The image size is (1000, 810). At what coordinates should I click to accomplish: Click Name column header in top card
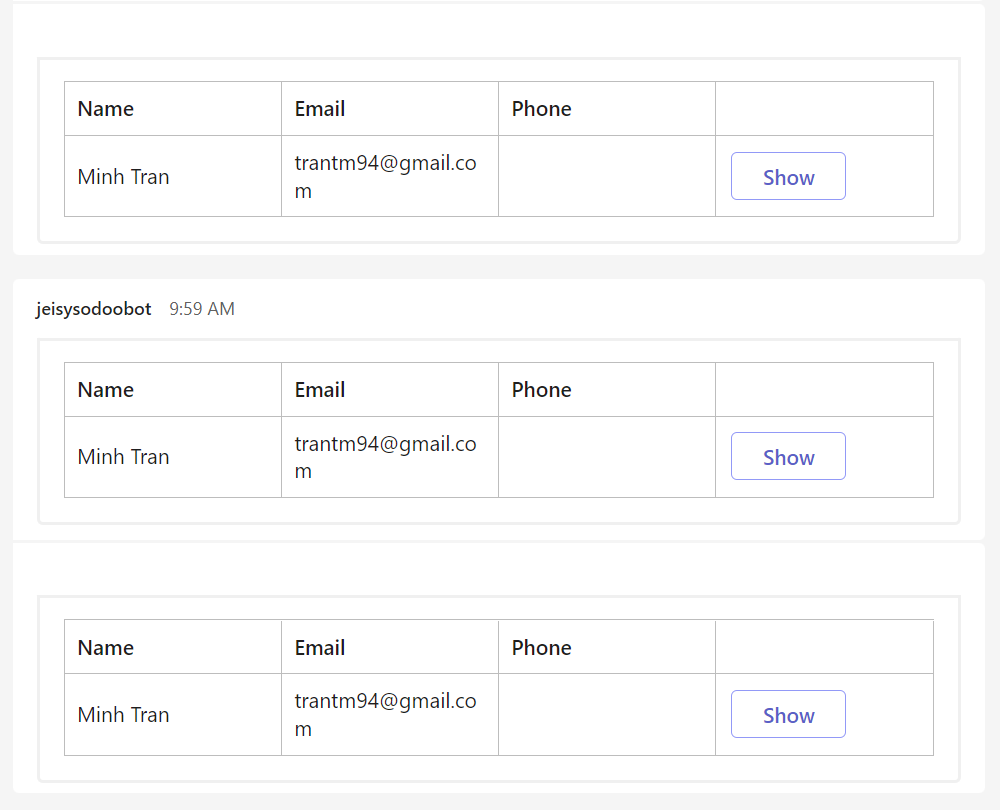tap(106, 109)
